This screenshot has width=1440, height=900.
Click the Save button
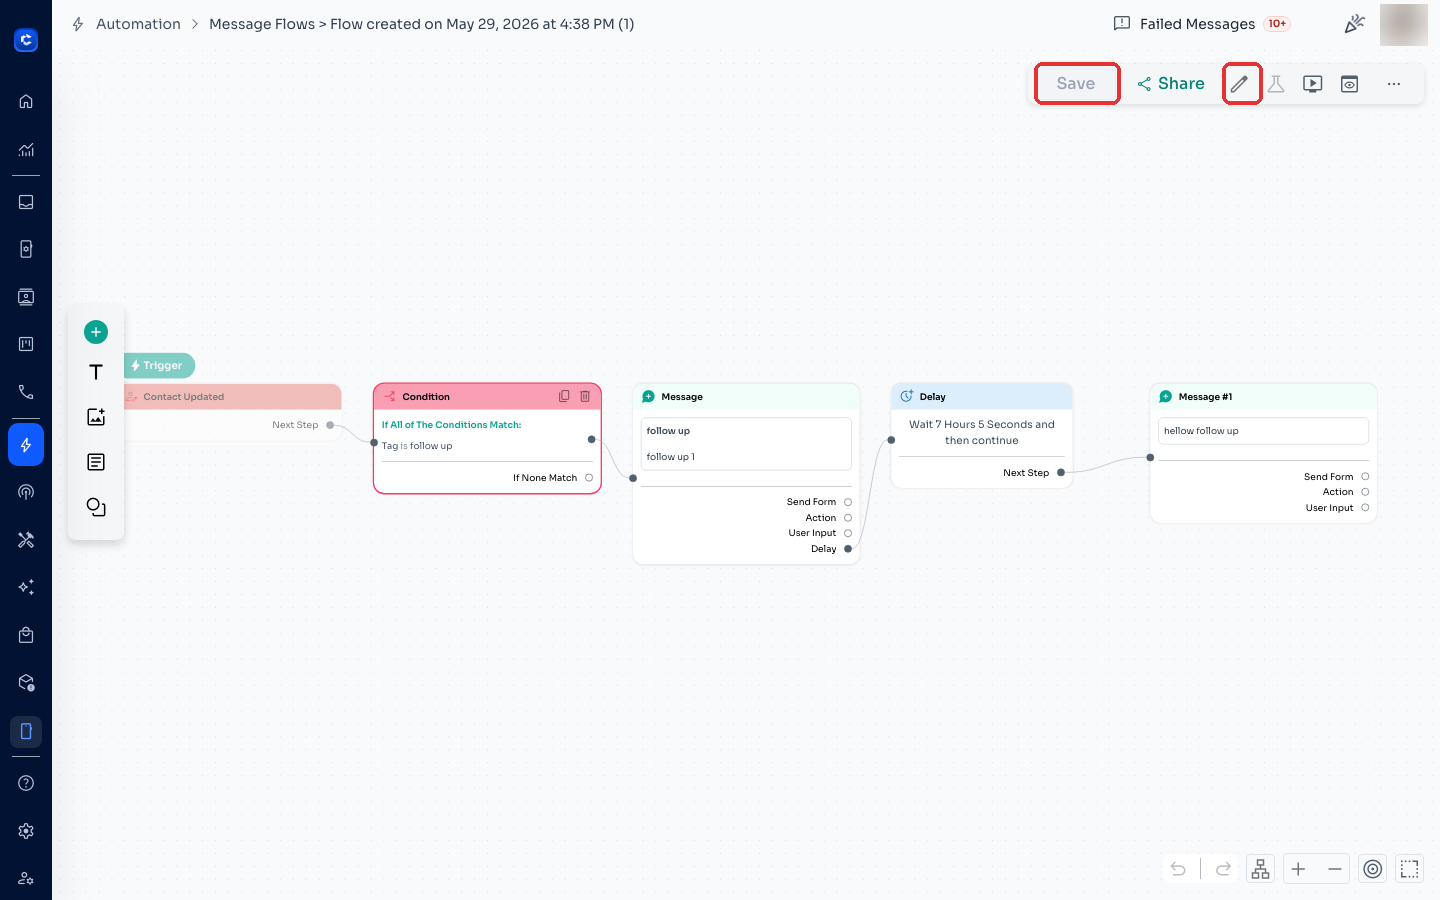point(1076,84)
